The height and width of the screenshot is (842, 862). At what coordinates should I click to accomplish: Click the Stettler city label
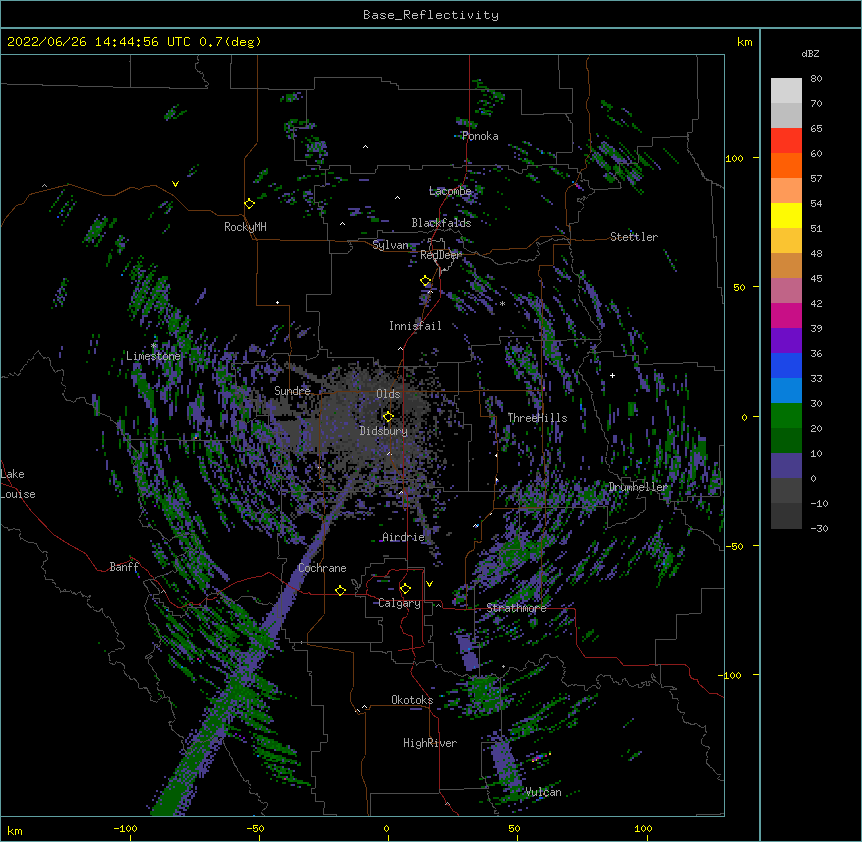pos(634,237)
